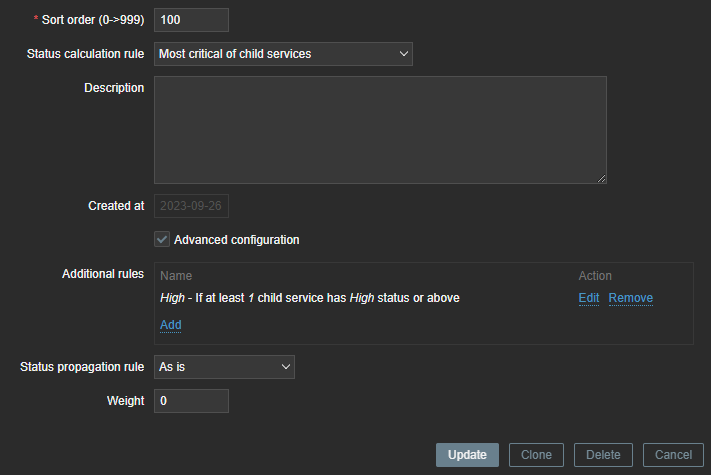Open the Status calculation rule dropdown
This screenshot has width=711, height=475.
point(283,54)
